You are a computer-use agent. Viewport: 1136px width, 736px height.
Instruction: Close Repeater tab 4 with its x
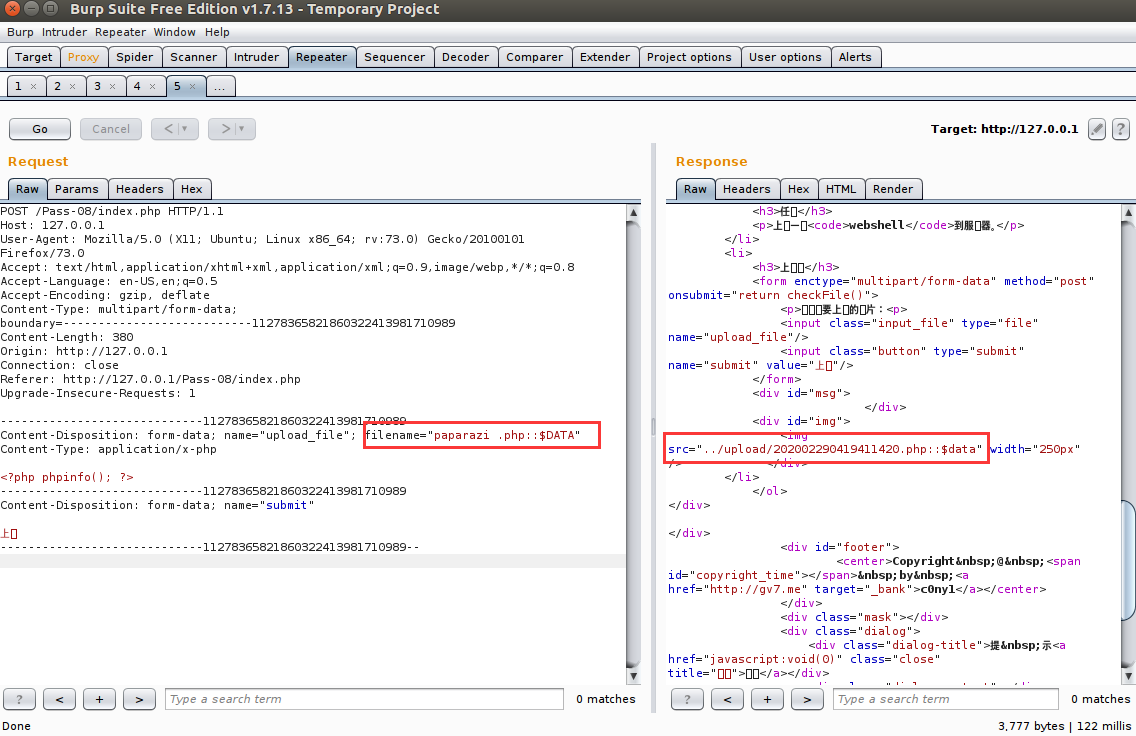(152, 86)
